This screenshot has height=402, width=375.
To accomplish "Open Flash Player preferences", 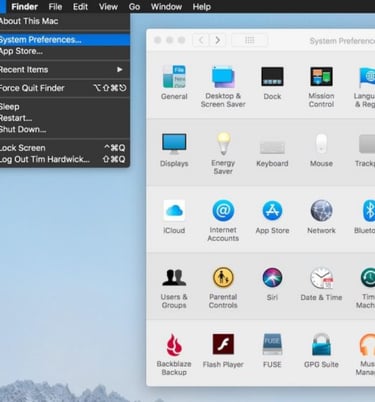I will [x=223, y=350].
